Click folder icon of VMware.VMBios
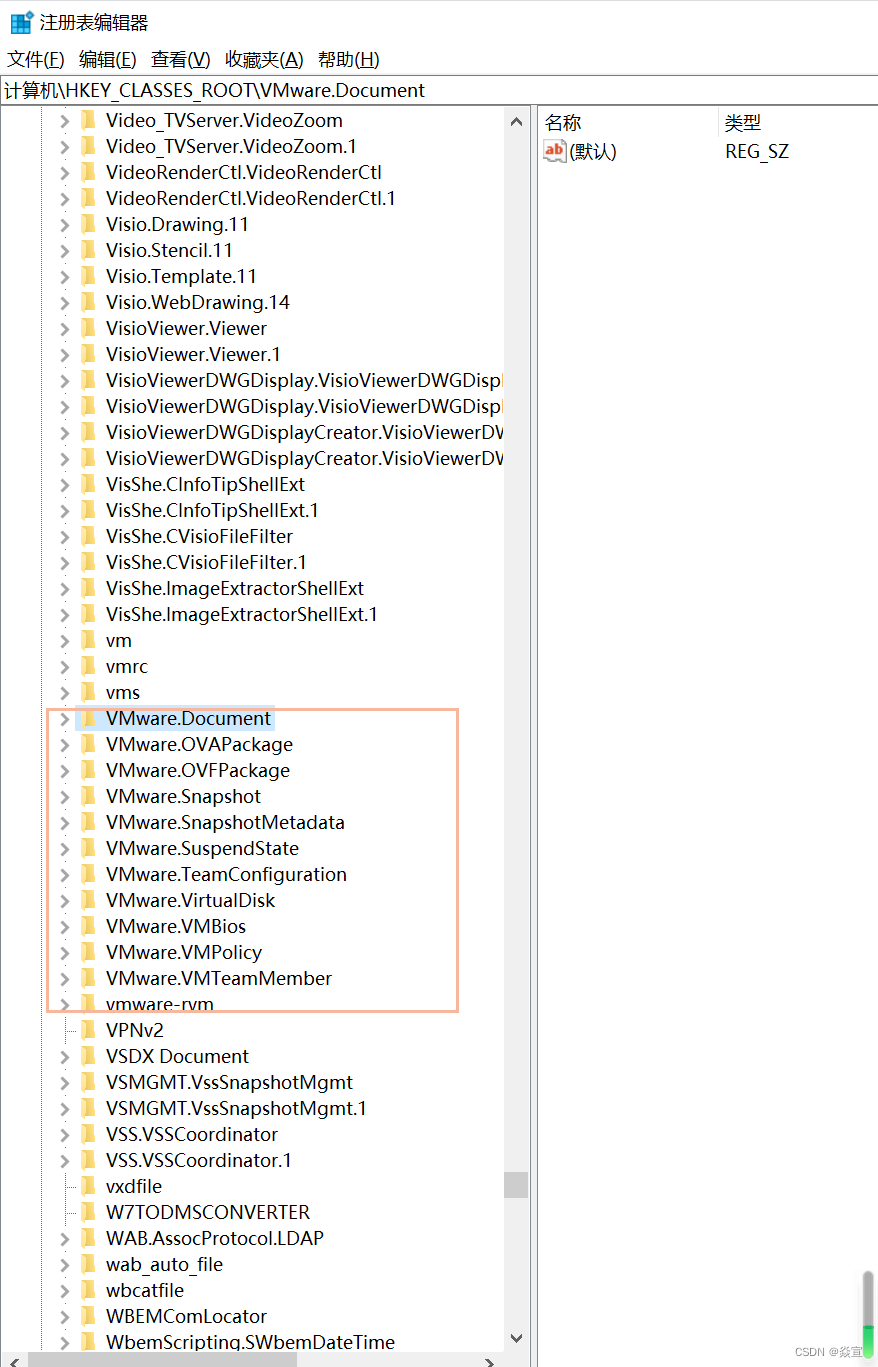The image size is (878, 1367). [88, 927]
